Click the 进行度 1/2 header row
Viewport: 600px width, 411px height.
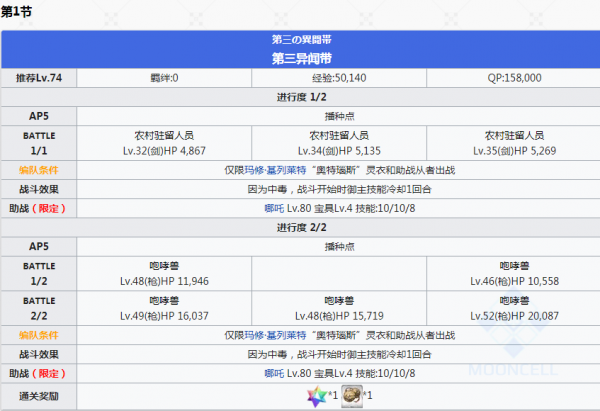coord(301,97)
